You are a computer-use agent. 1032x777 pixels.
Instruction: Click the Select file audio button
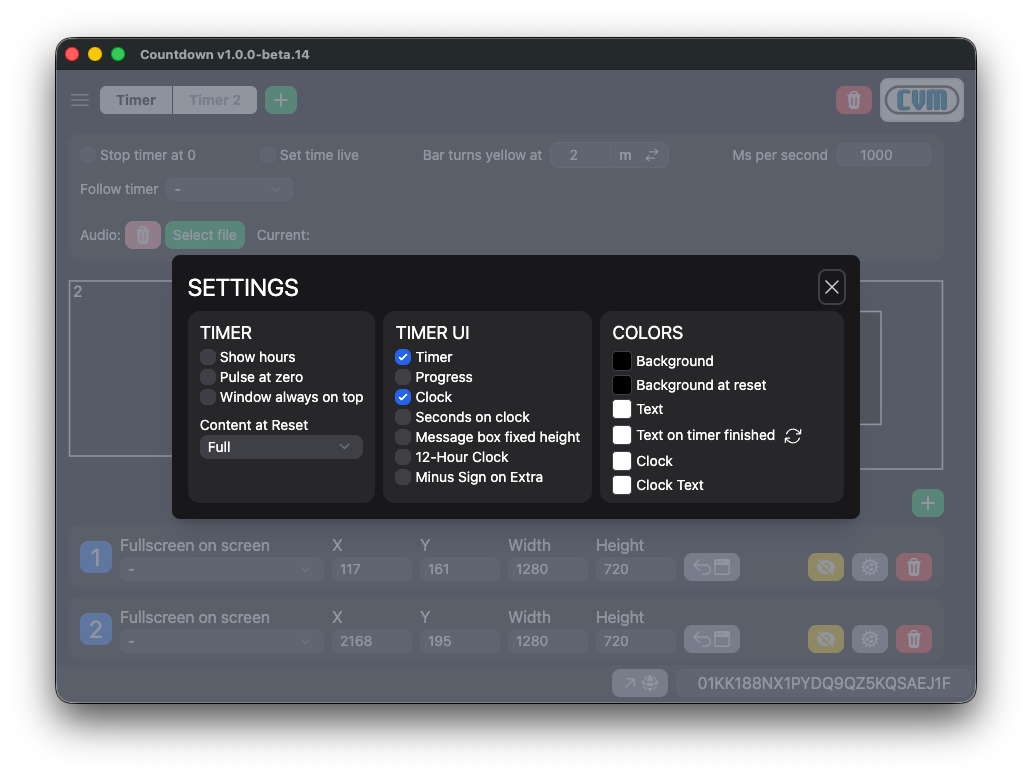coord(205,235)
